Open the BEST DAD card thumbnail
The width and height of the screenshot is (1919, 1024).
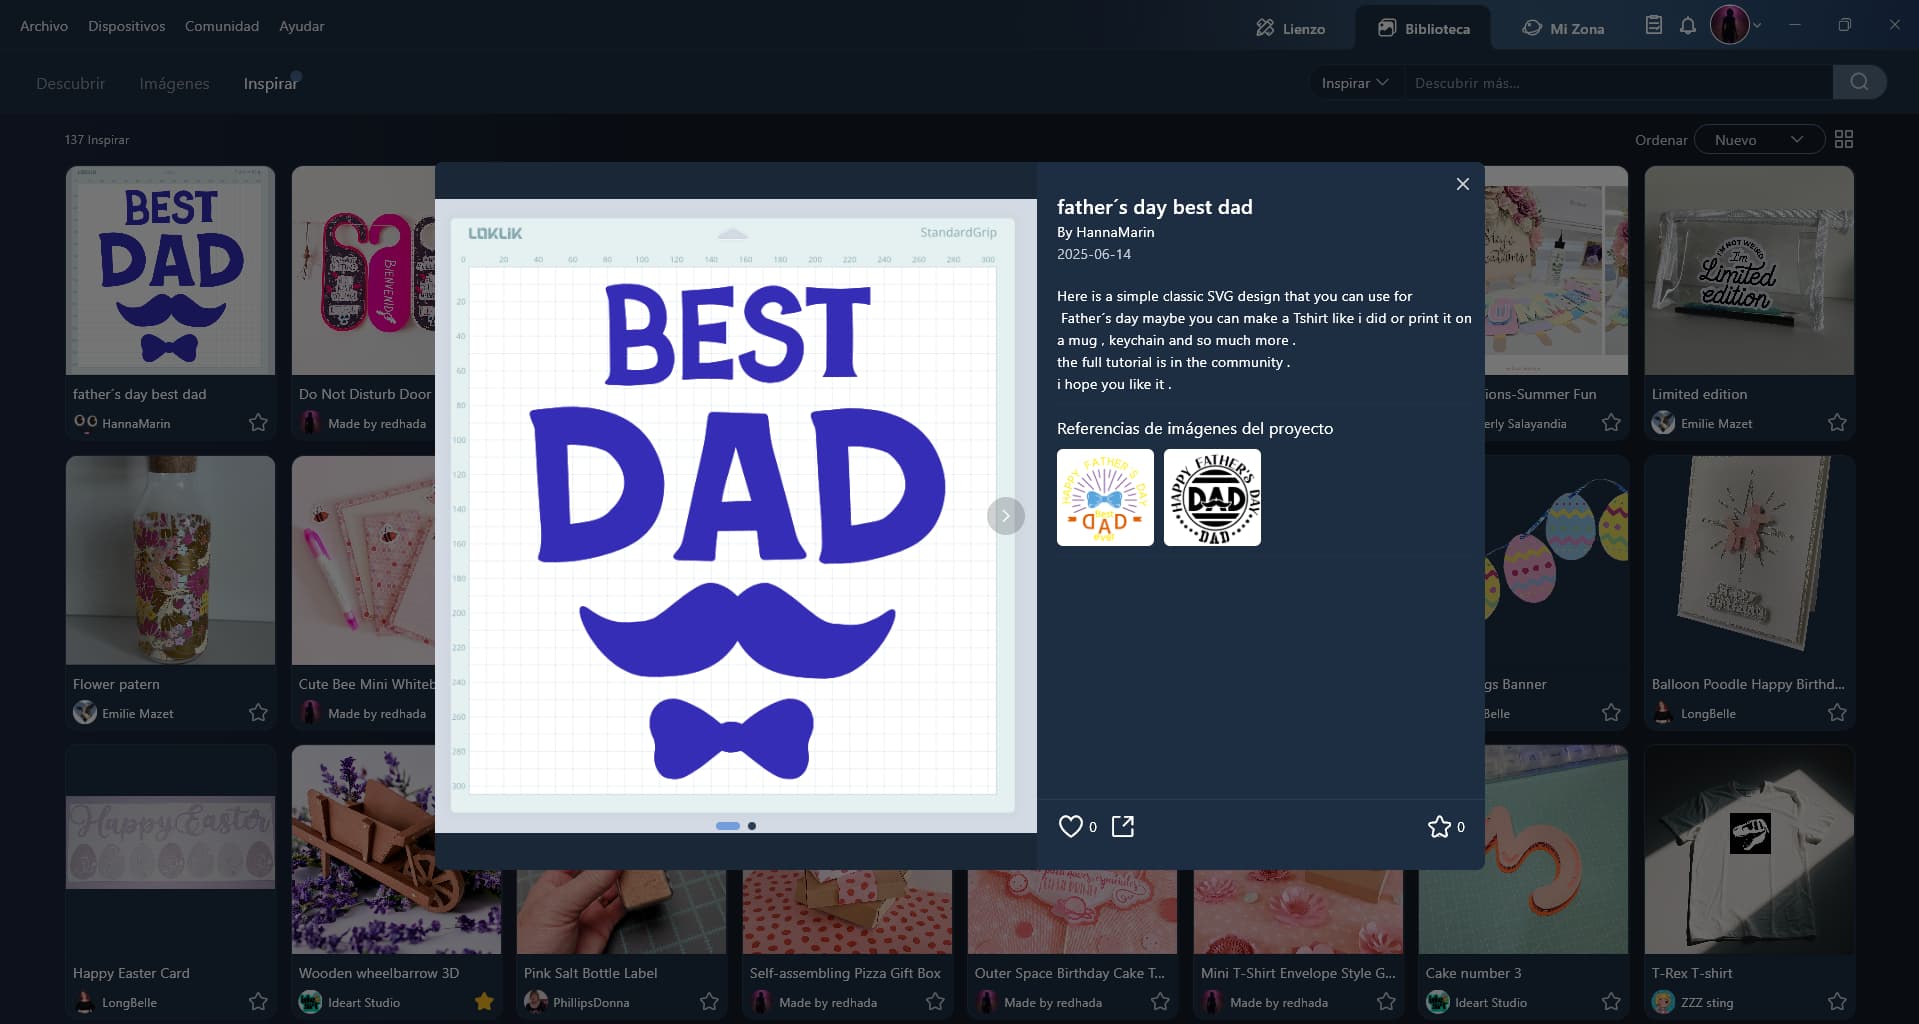pos(170,270)
